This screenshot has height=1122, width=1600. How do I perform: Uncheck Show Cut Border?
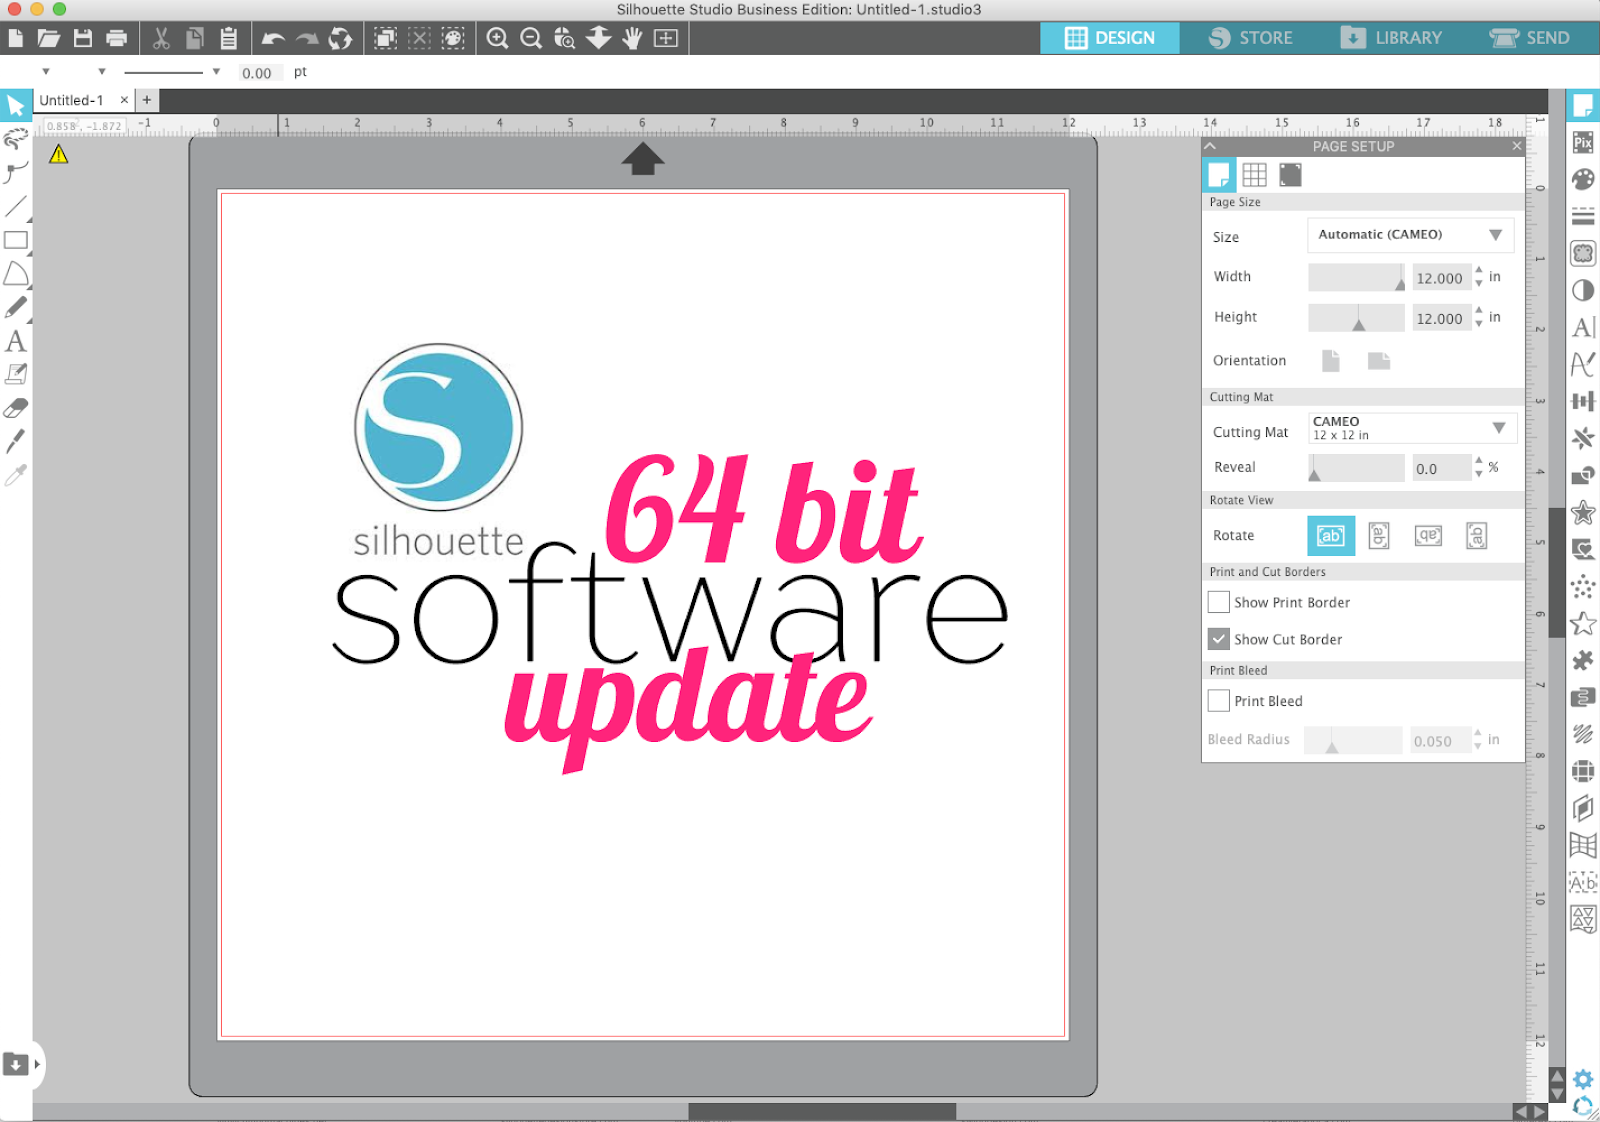click(x=1218, y=638)
